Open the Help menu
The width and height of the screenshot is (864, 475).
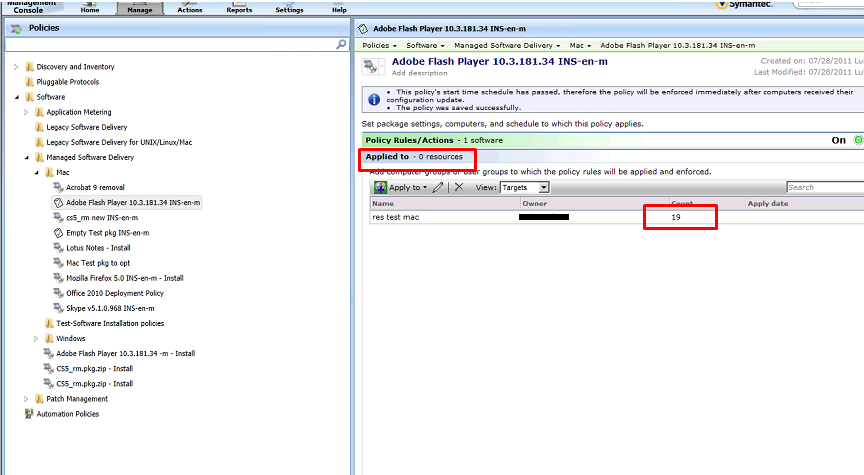pyautogui.click(x=339, y=8)
